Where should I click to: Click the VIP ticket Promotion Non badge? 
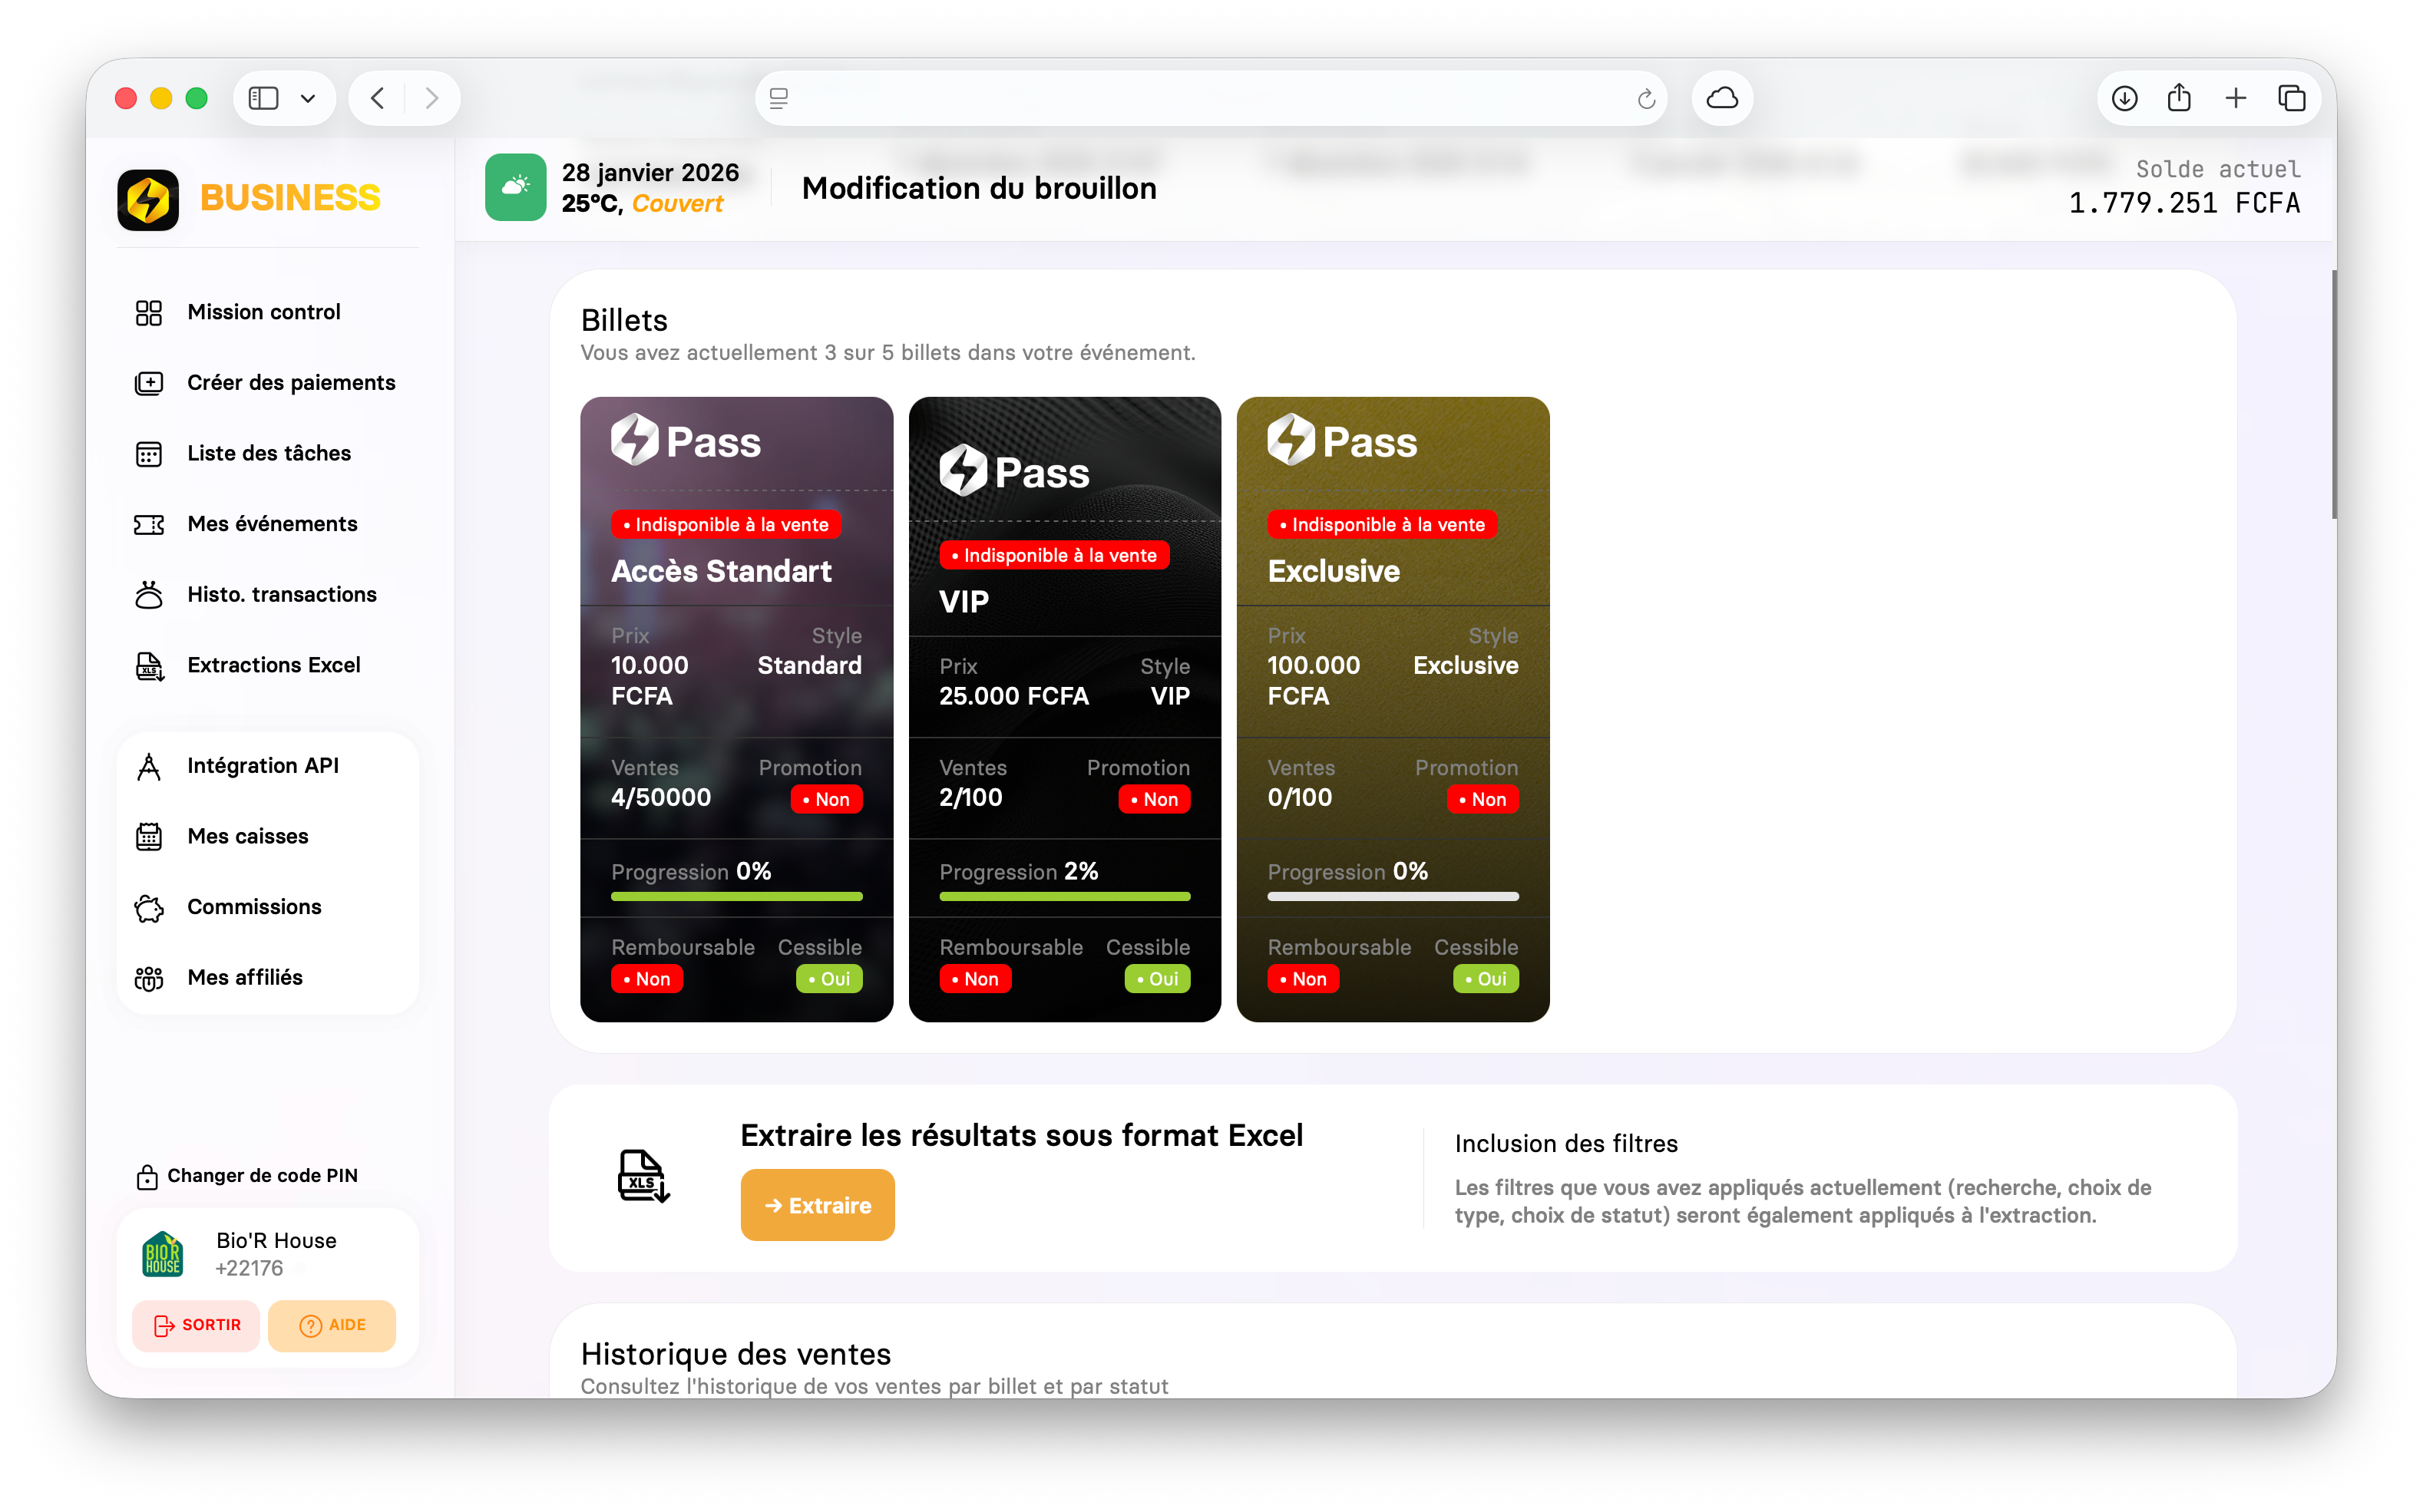click(1154, 799)
